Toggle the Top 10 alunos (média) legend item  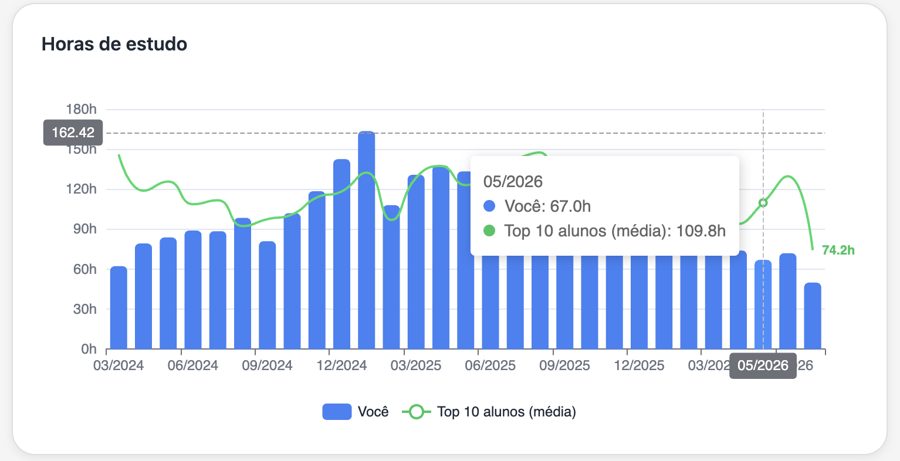pyautogui.click(x=488, y=412)
